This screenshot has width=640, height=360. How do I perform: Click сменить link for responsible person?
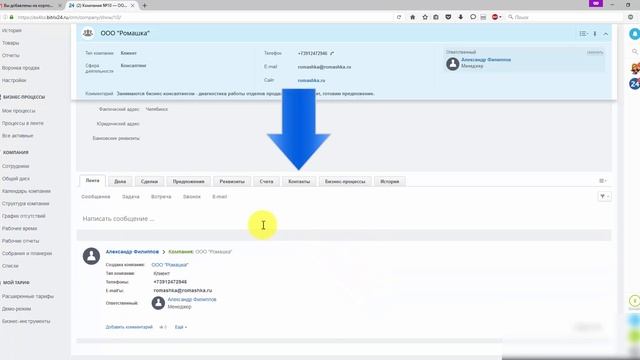coord(595,52)
